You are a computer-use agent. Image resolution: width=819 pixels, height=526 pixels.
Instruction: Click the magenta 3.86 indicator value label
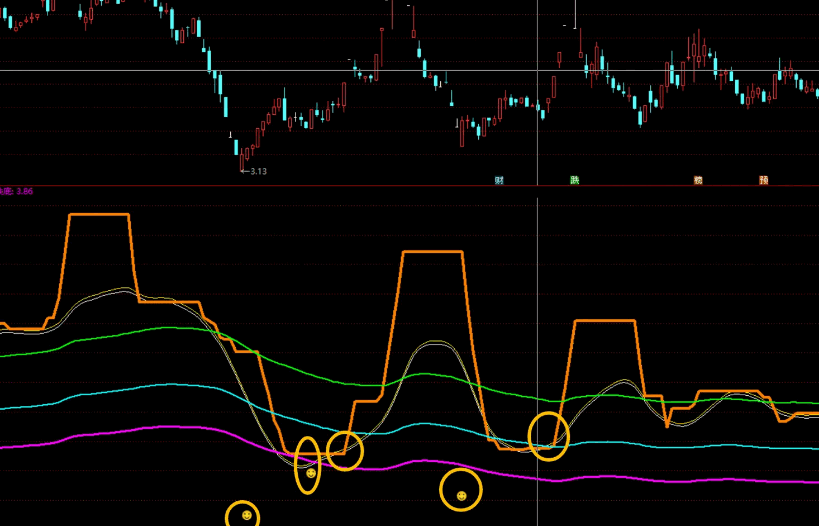pos(18,191)
